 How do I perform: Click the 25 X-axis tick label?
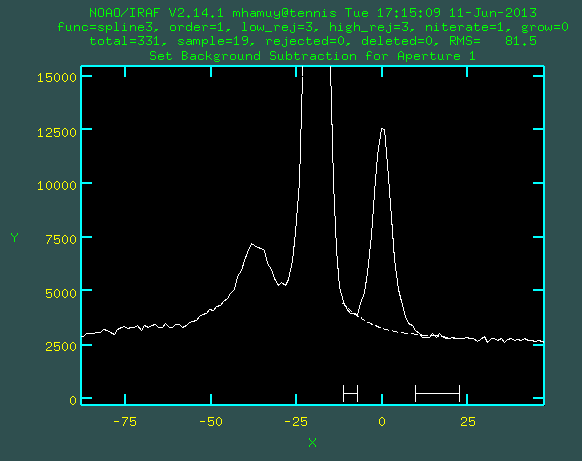[468, 422]
